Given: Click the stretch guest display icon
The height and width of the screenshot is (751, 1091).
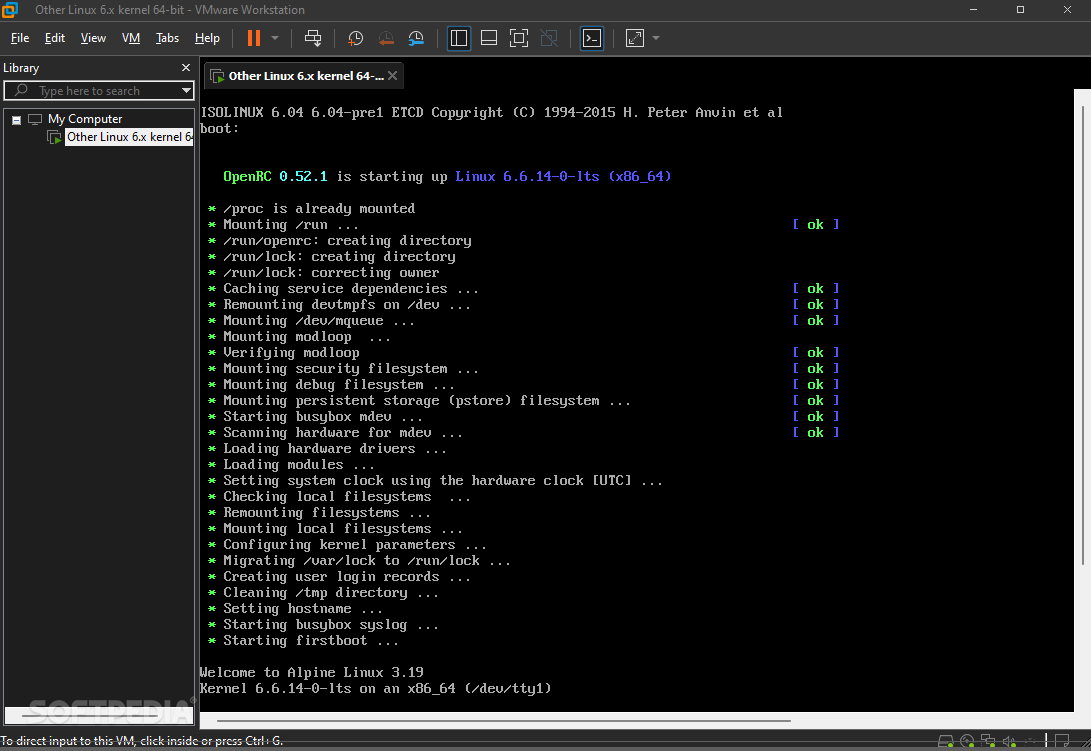Looking at the screenshot, I should click(635, 38).
